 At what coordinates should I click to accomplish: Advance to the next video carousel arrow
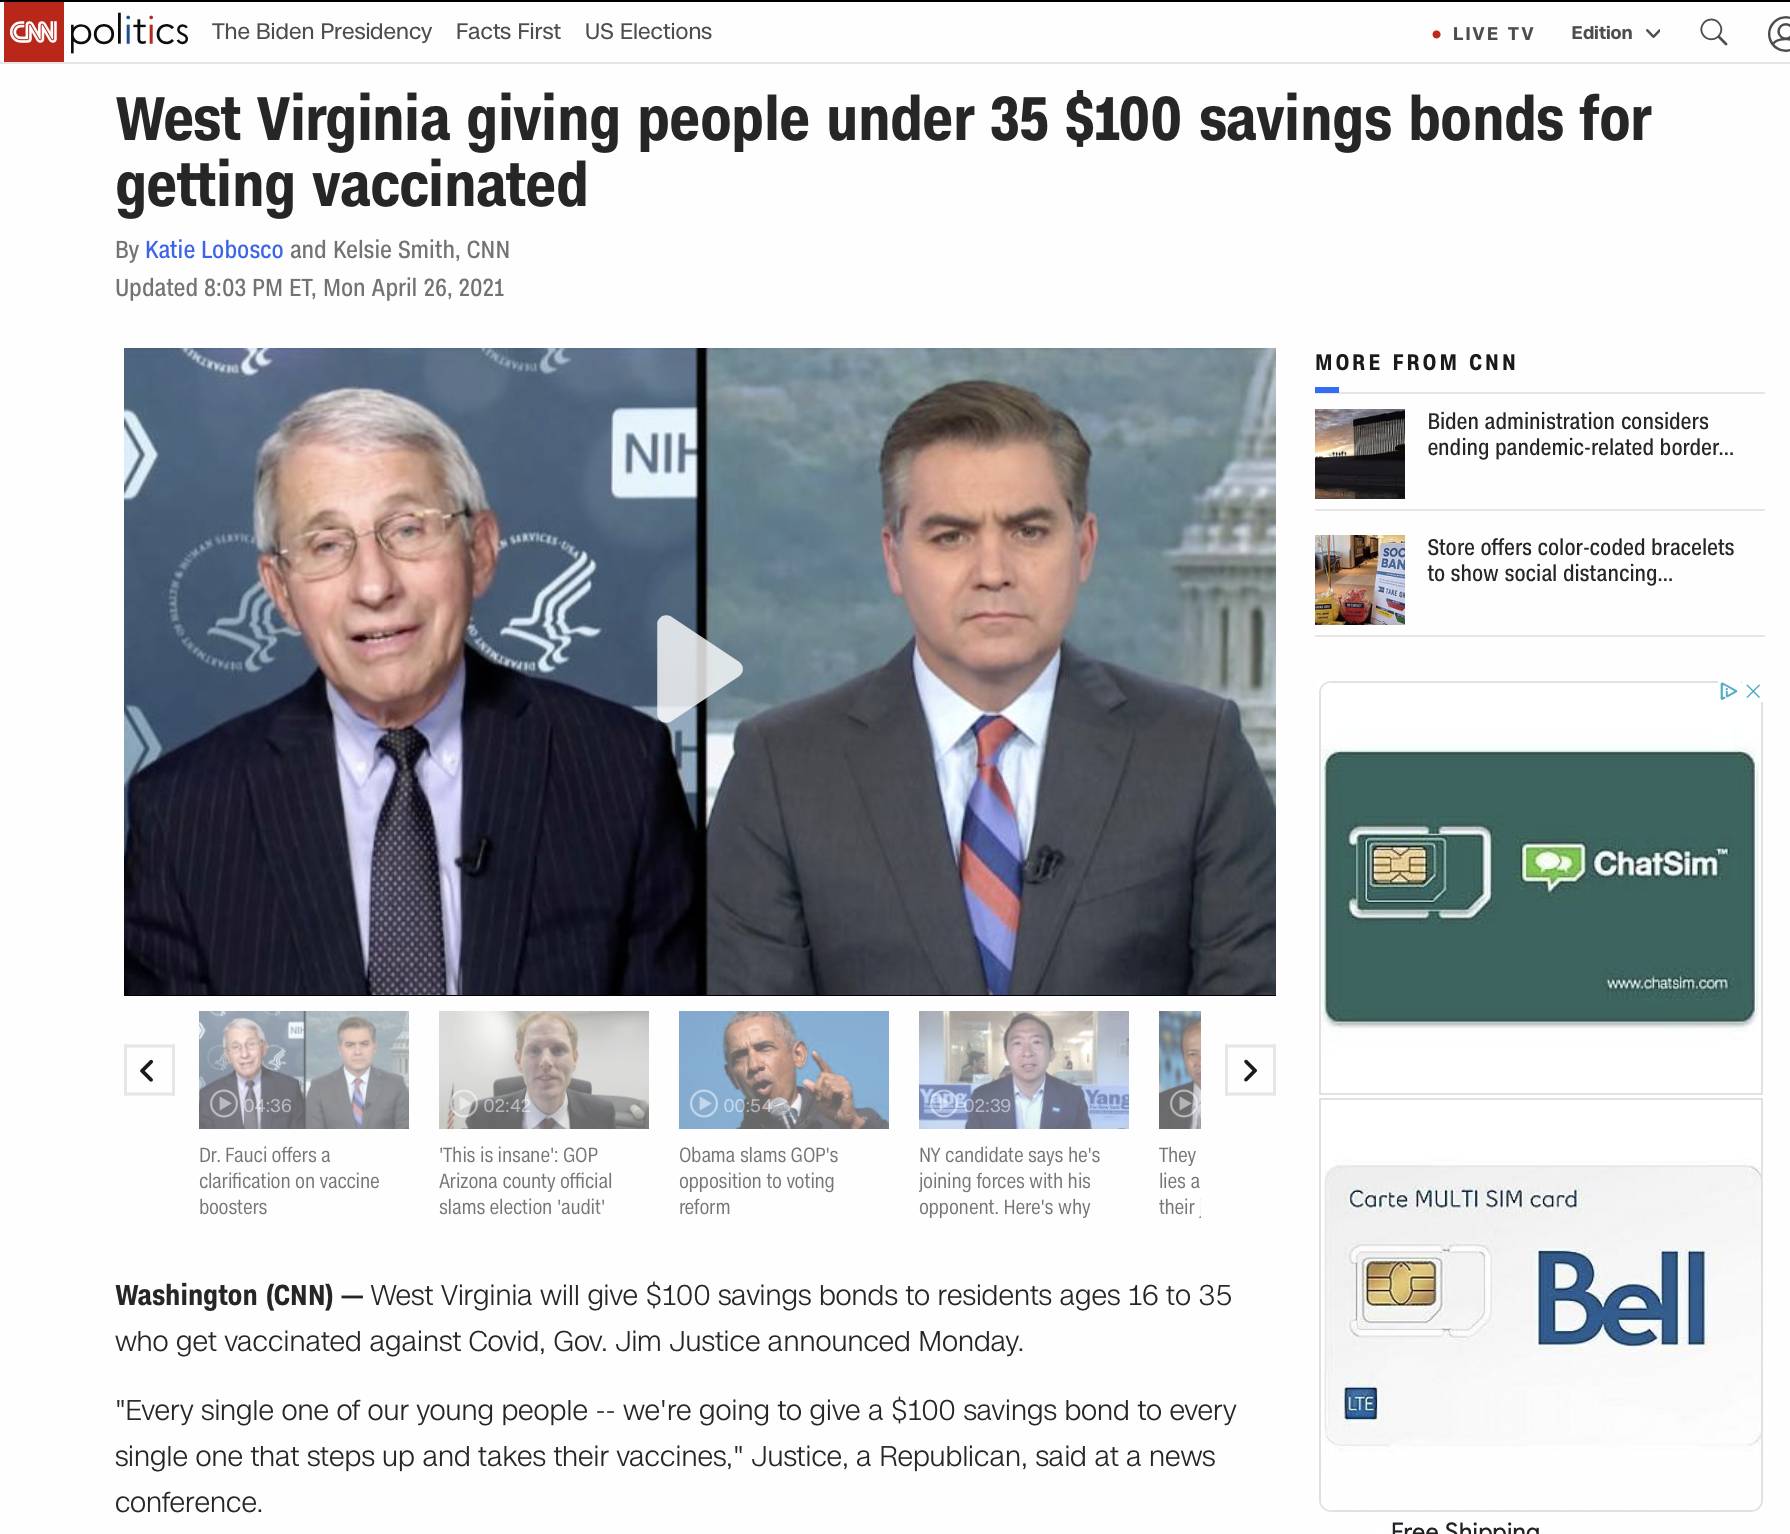pyautogui.click(x=1250, y=1070)
